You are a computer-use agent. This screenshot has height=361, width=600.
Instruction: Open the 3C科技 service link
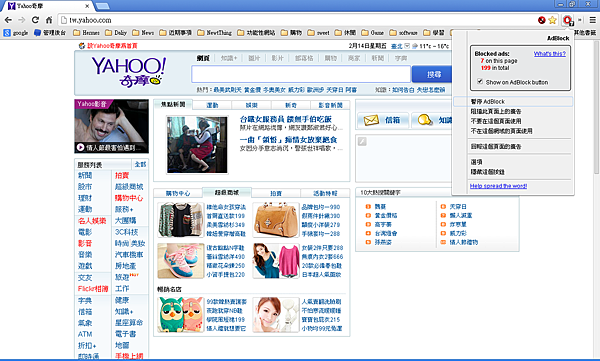point(127,232)
